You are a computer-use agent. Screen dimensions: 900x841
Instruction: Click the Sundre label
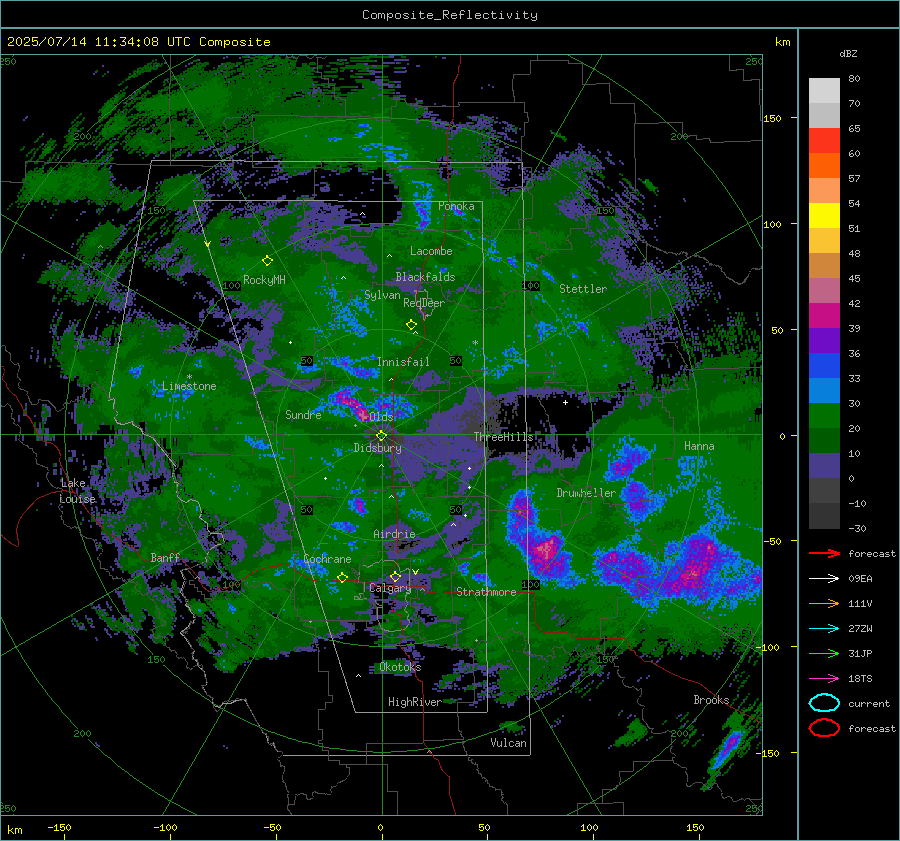tap(303, 415)
